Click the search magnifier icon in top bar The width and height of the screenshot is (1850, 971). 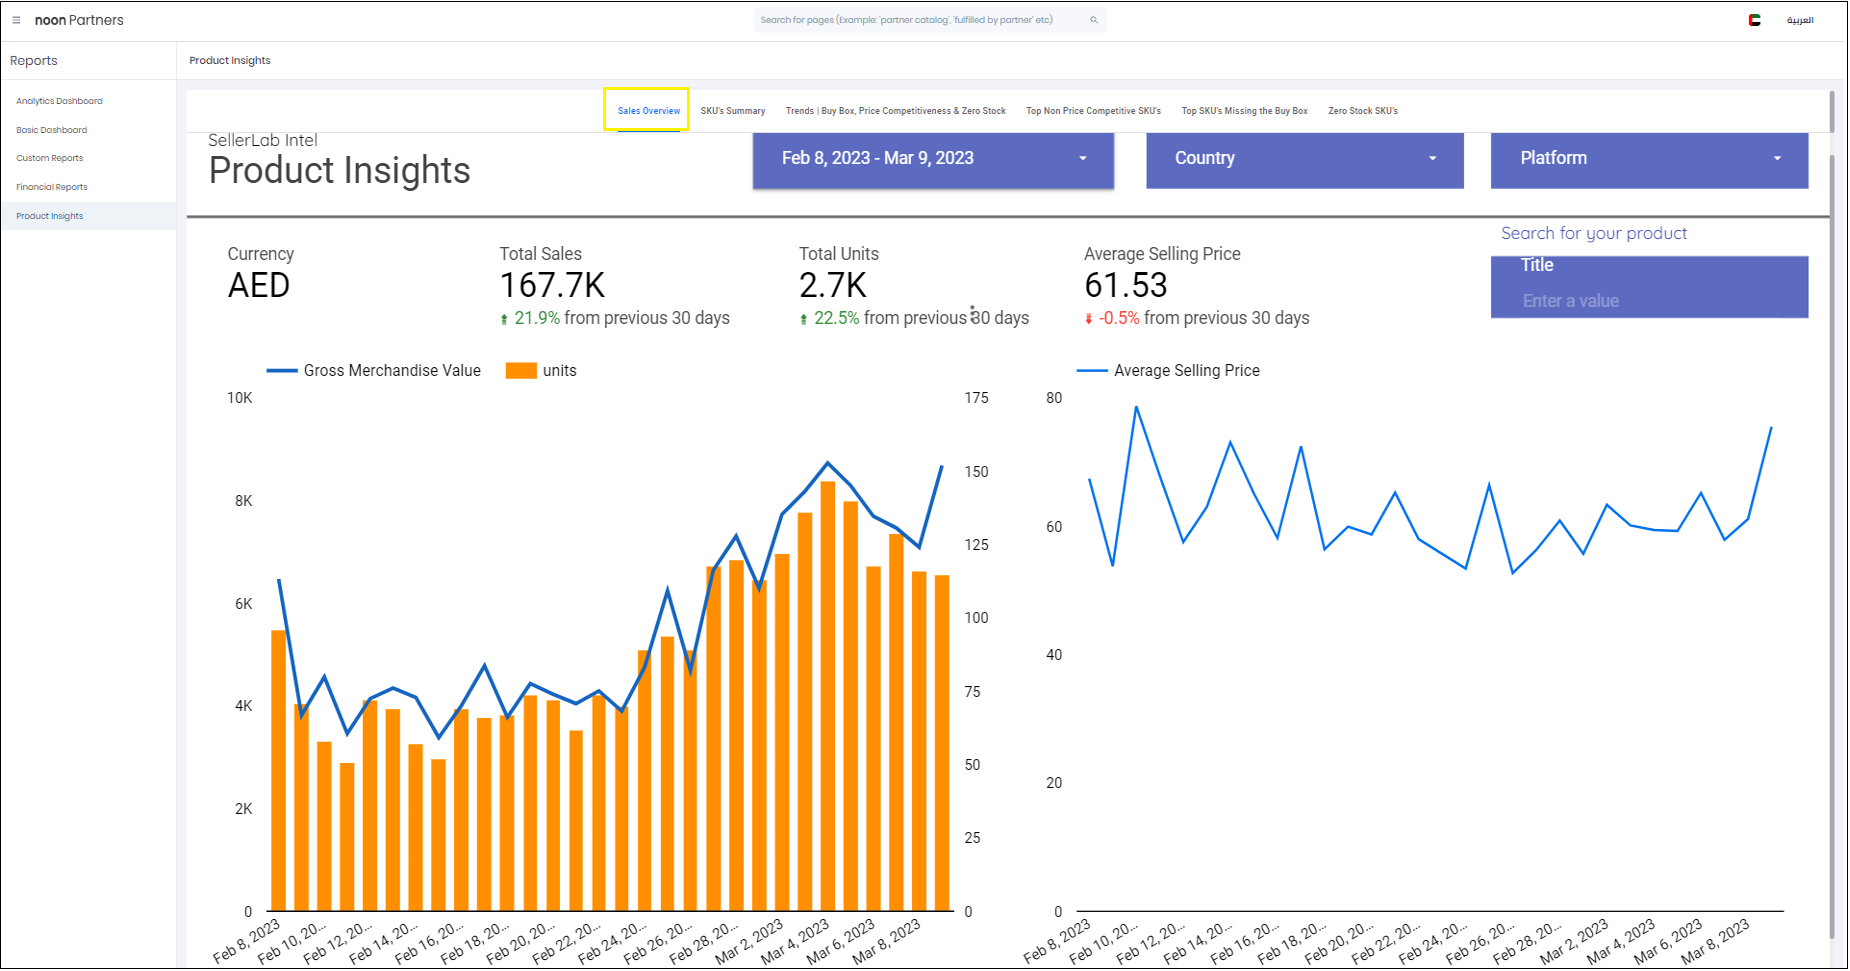(1094, 20)
